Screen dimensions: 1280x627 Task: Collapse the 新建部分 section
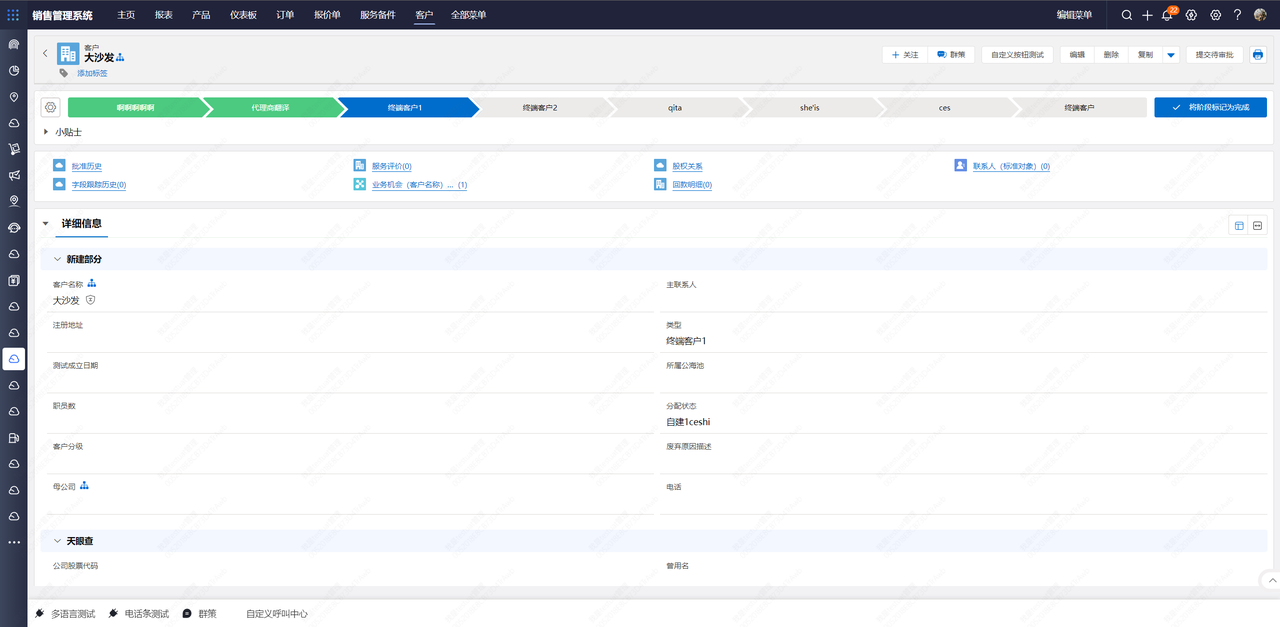[57, 259]
